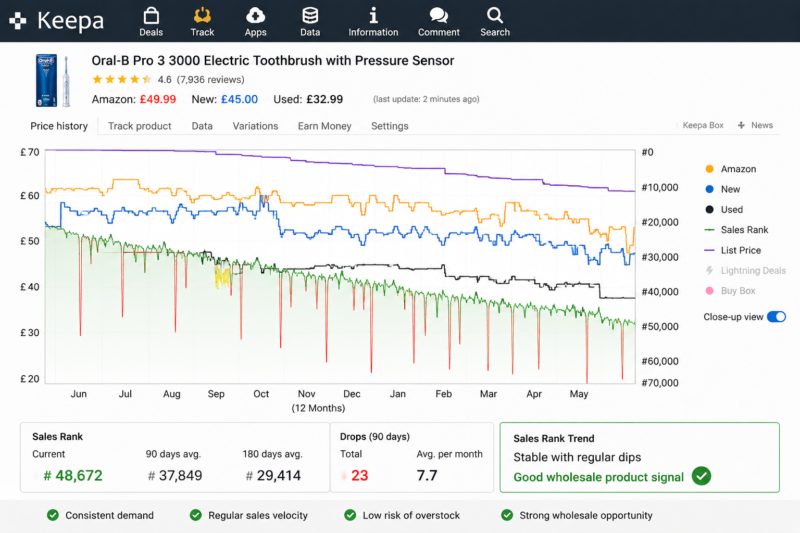Open the Settings tab
This screenshot has width=800, height=533.
point(390,126)
